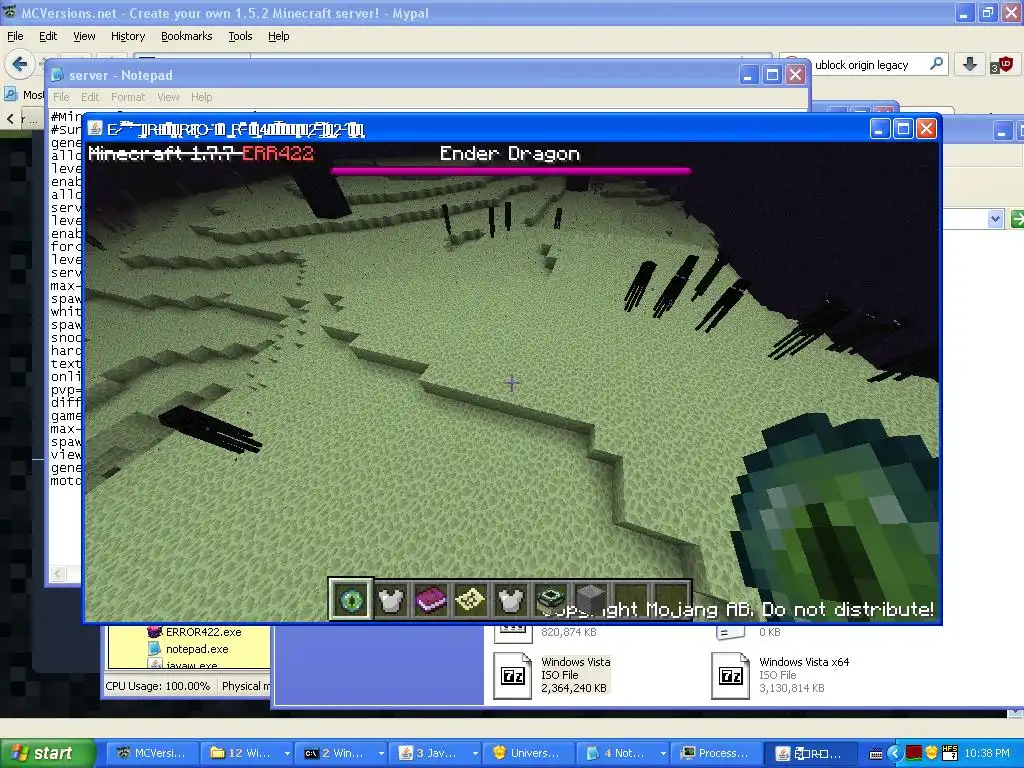Click the glitched-title Java taskbar button

[810, 753]
